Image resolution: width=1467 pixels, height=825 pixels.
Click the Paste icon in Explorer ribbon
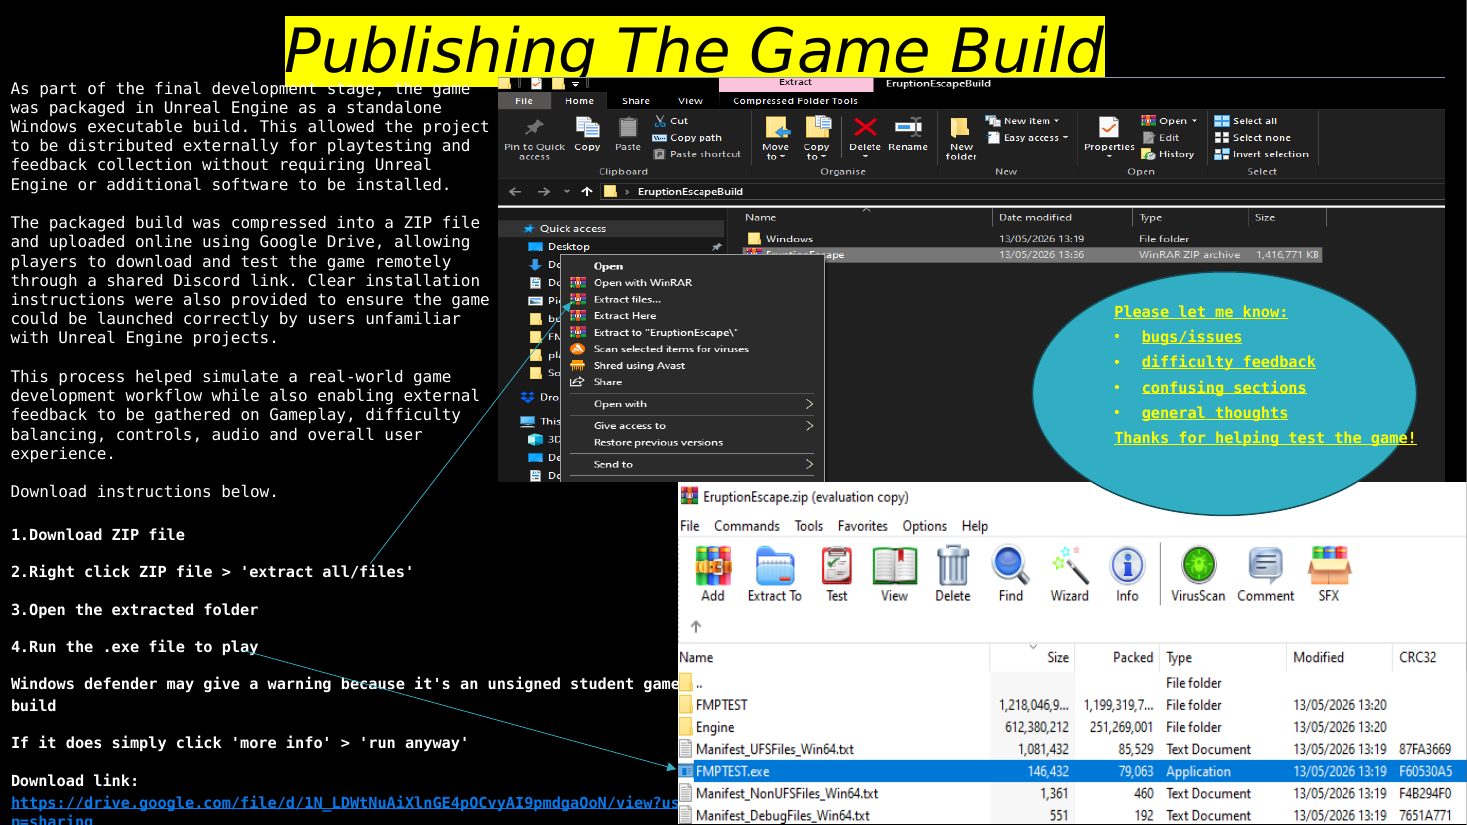point(628,134)
